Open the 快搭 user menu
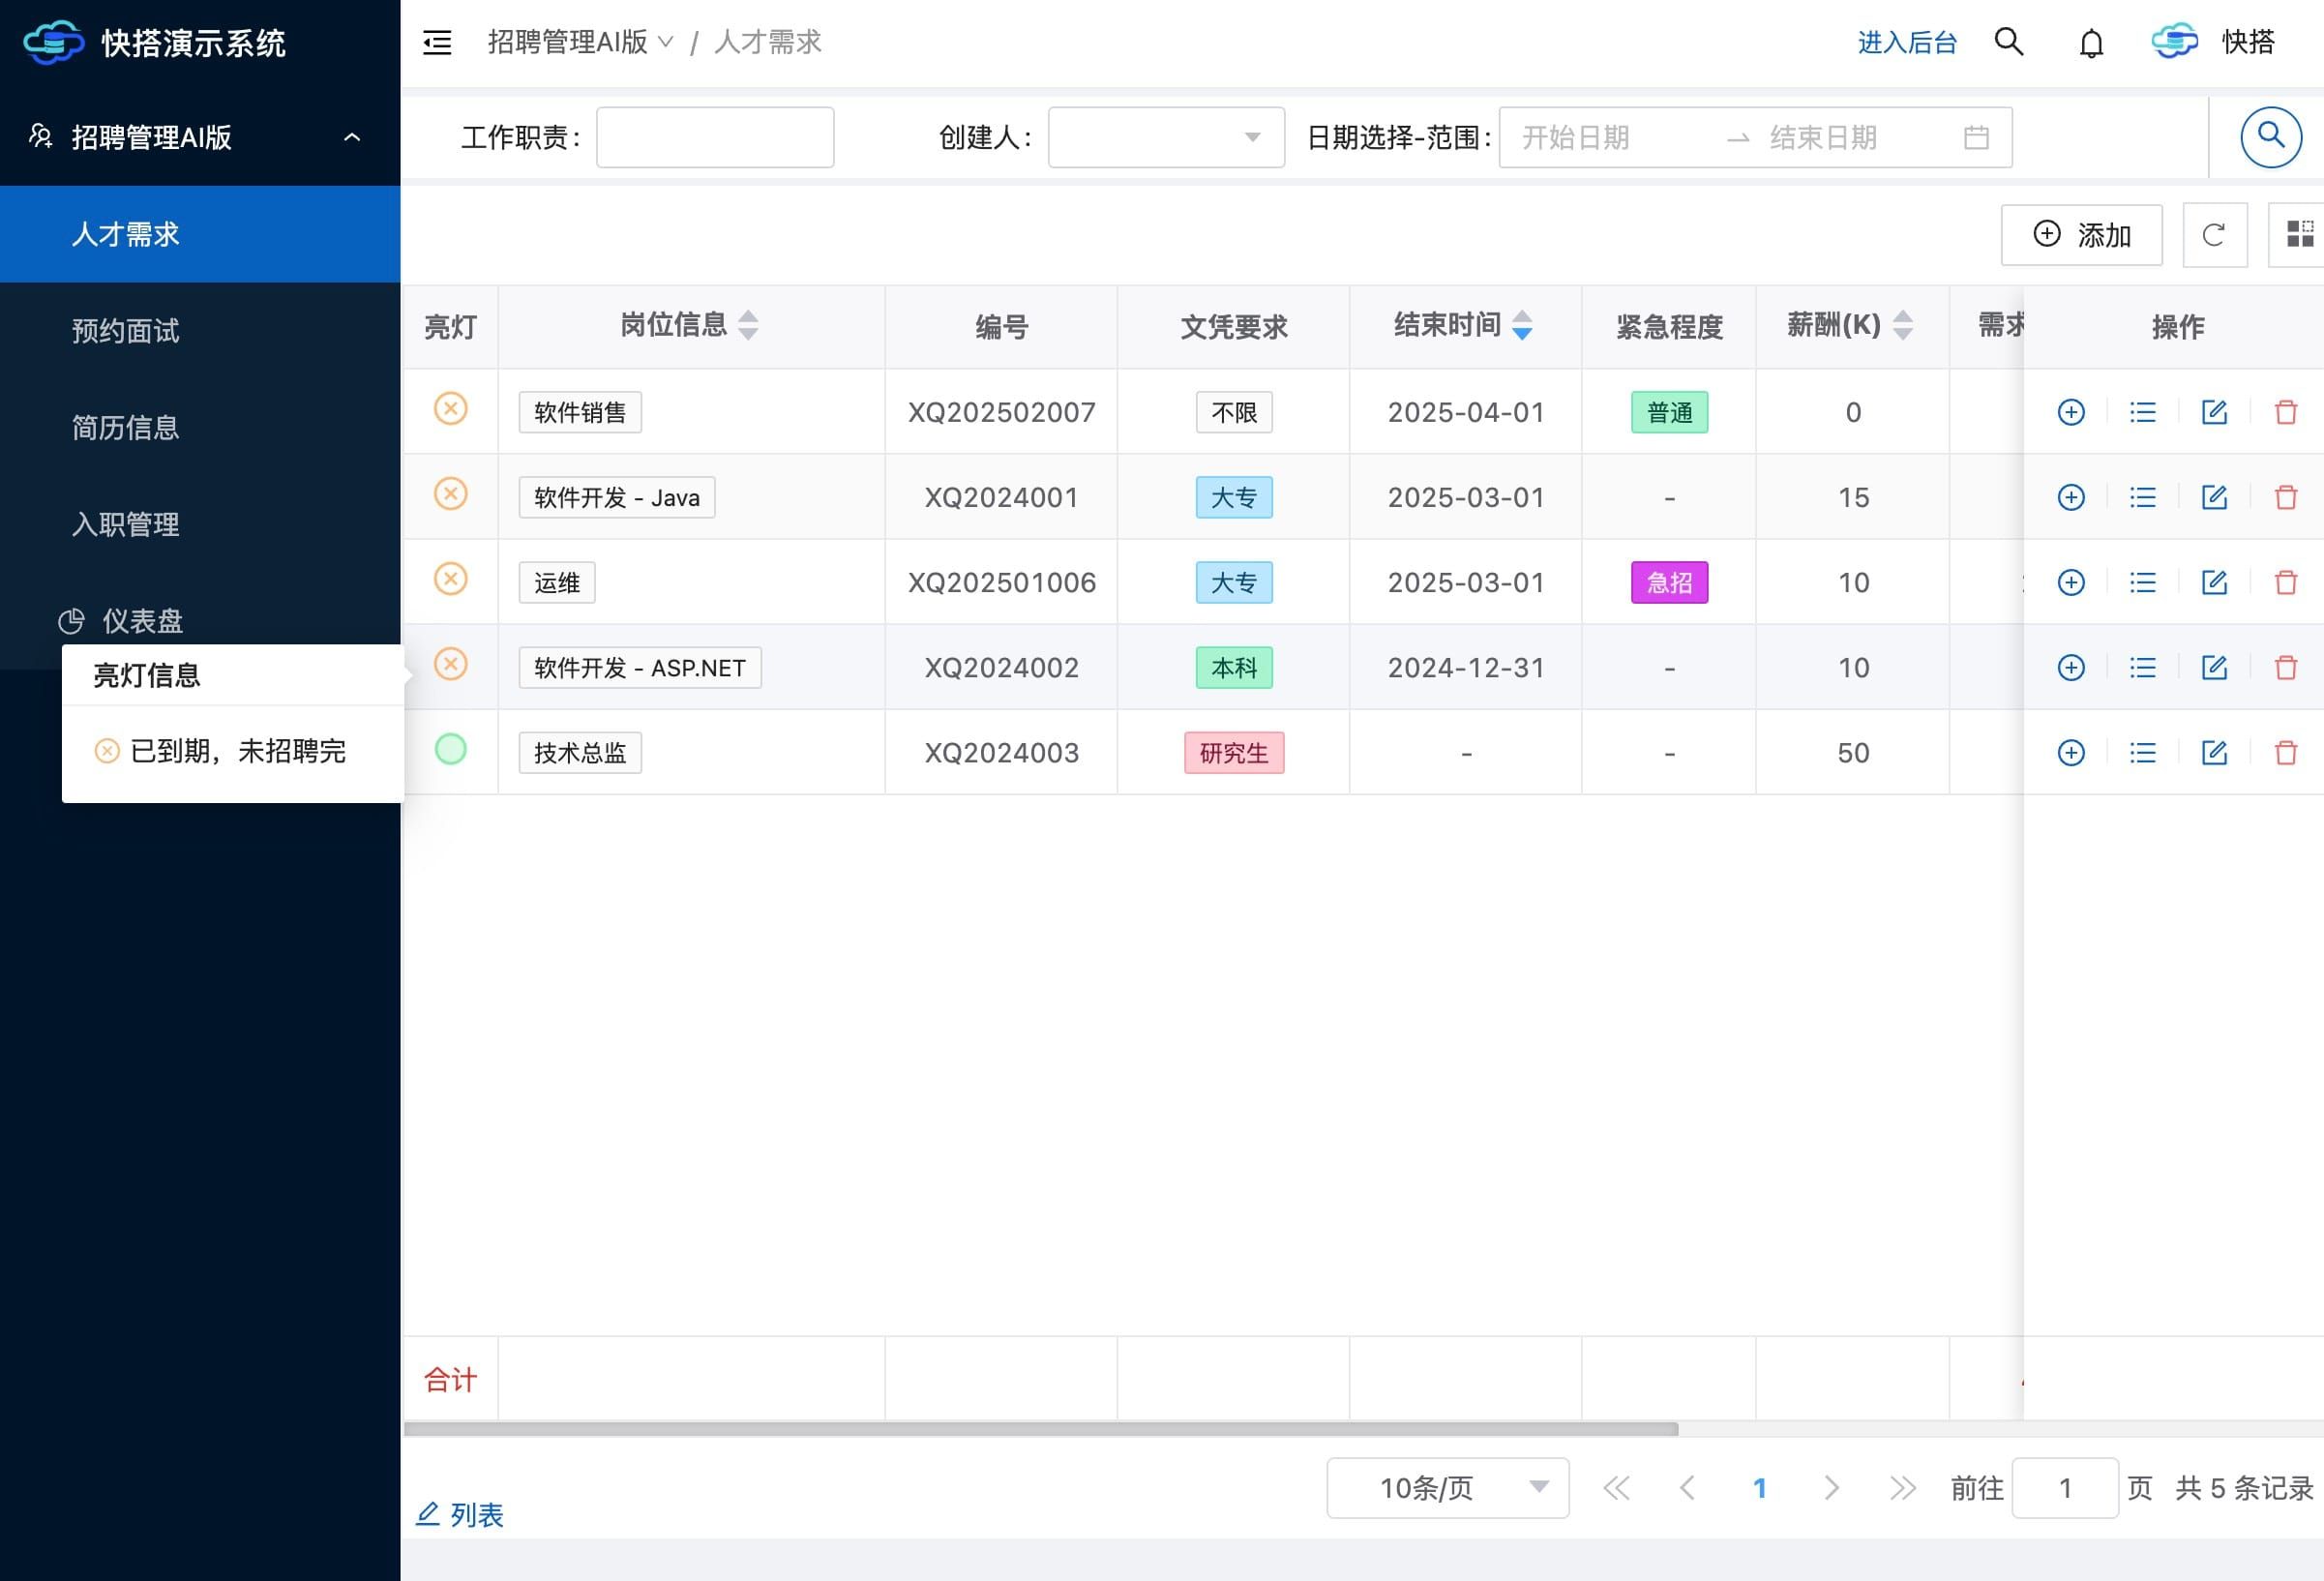The height and width of the screenshot is (1581, 2324). [2214, 42]
